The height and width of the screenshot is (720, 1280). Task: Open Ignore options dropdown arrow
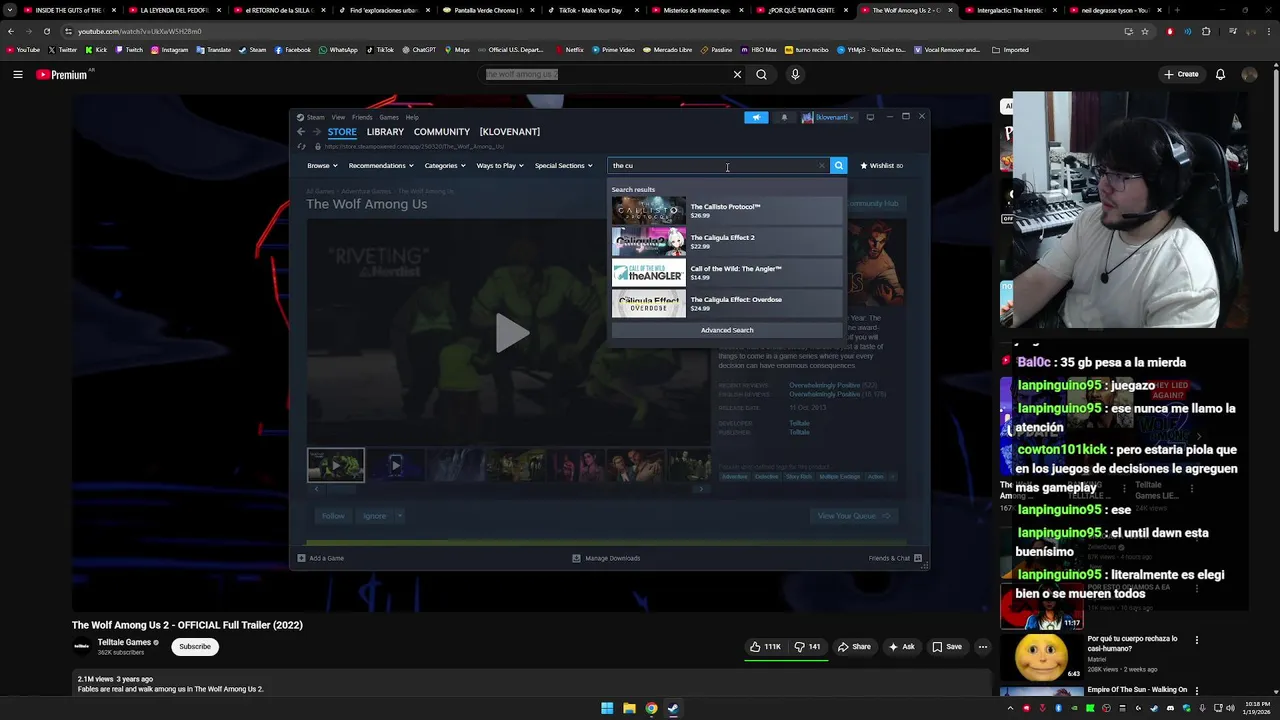click(x=399, y=516)
